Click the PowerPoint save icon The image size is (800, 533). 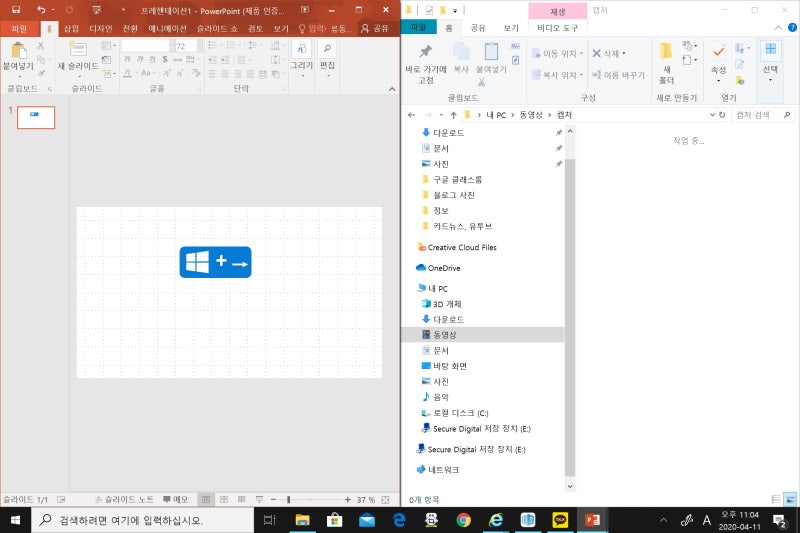pos(16,10)
